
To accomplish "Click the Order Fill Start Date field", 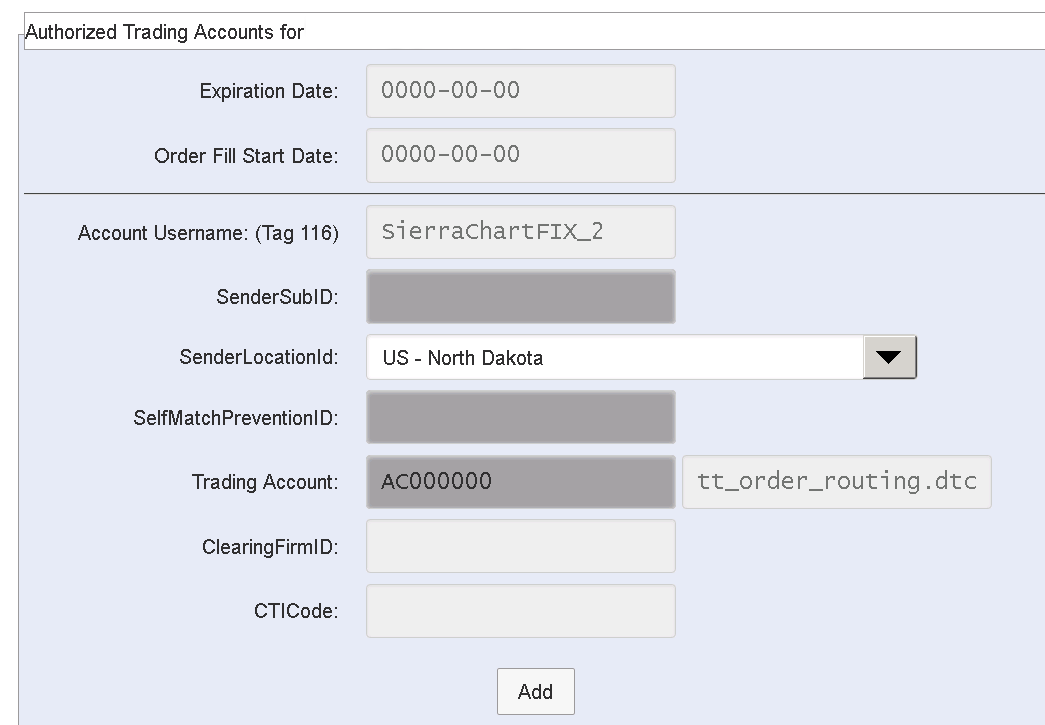I will 521,155.
